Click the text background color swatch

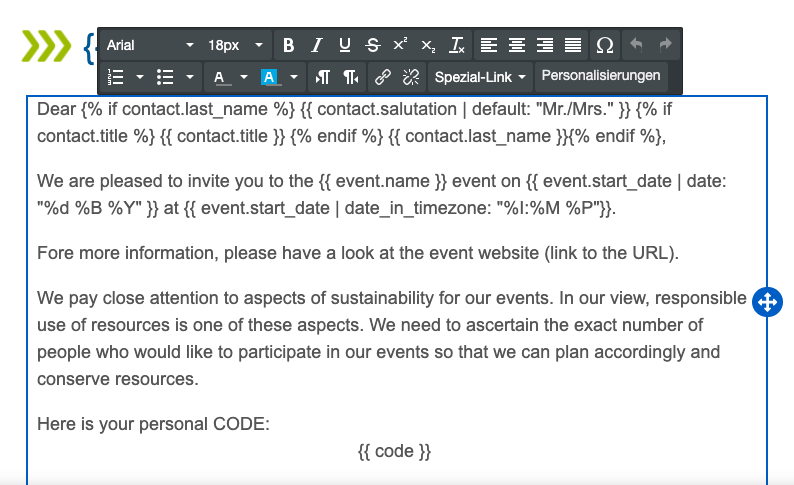[269, 77]
